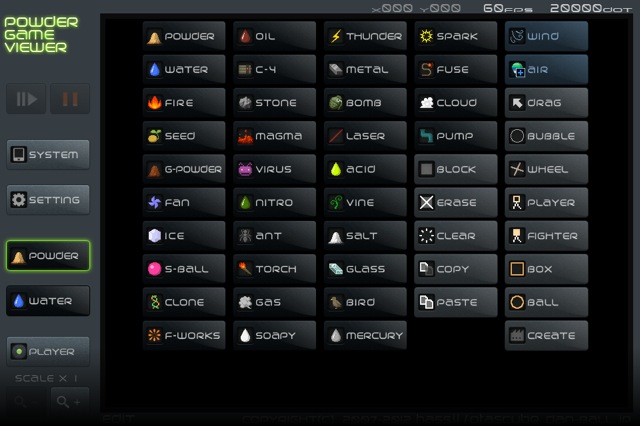The width and height of the screenshot is (640, 426).
Task: Click the zoom-in magnifier button
Action: click(x=70, y=402)
